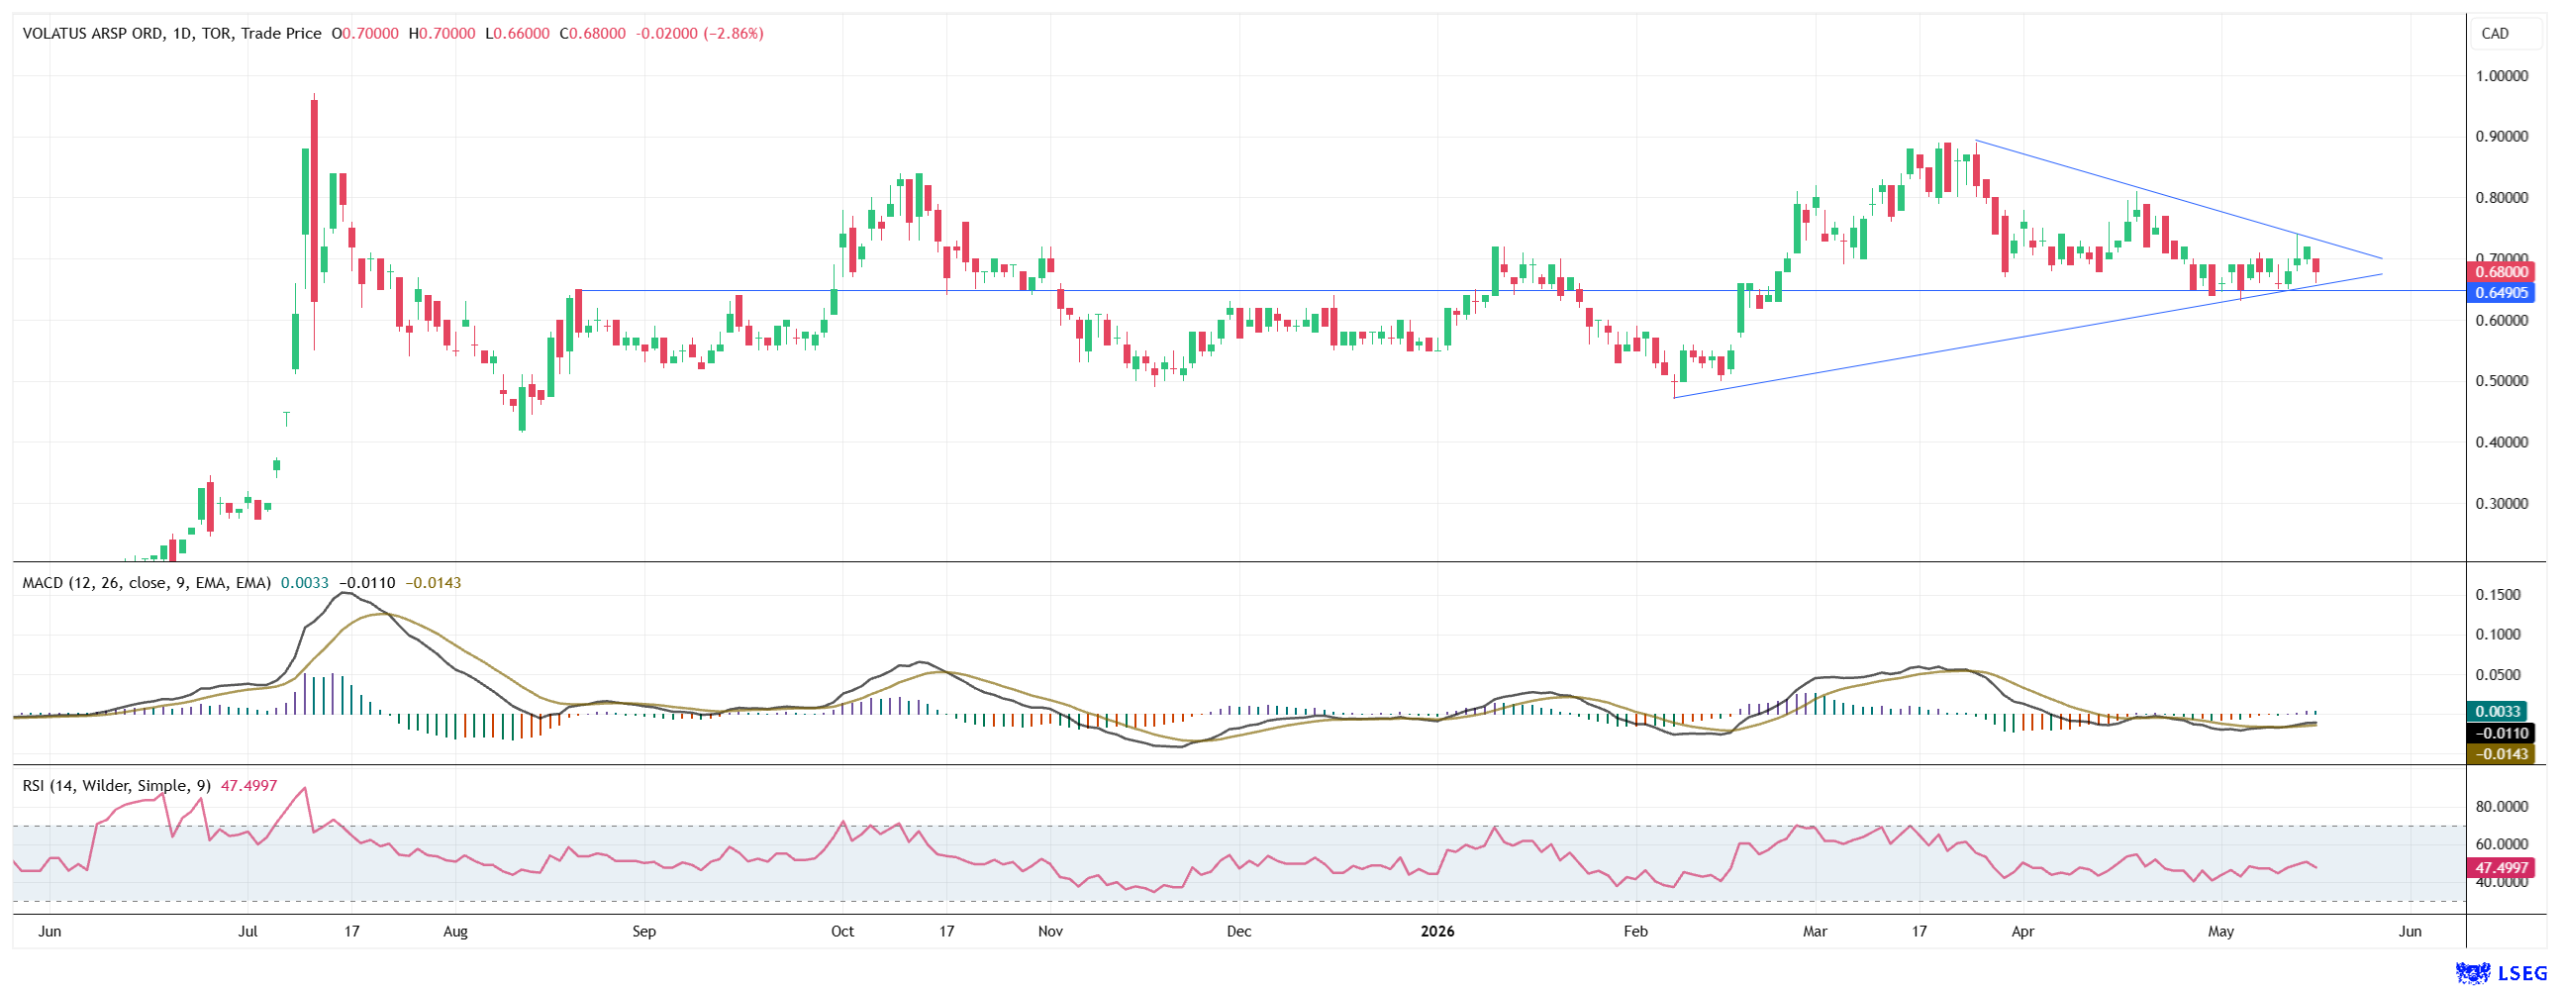Click the 0.30000 price axis label

pos(2502,504)
